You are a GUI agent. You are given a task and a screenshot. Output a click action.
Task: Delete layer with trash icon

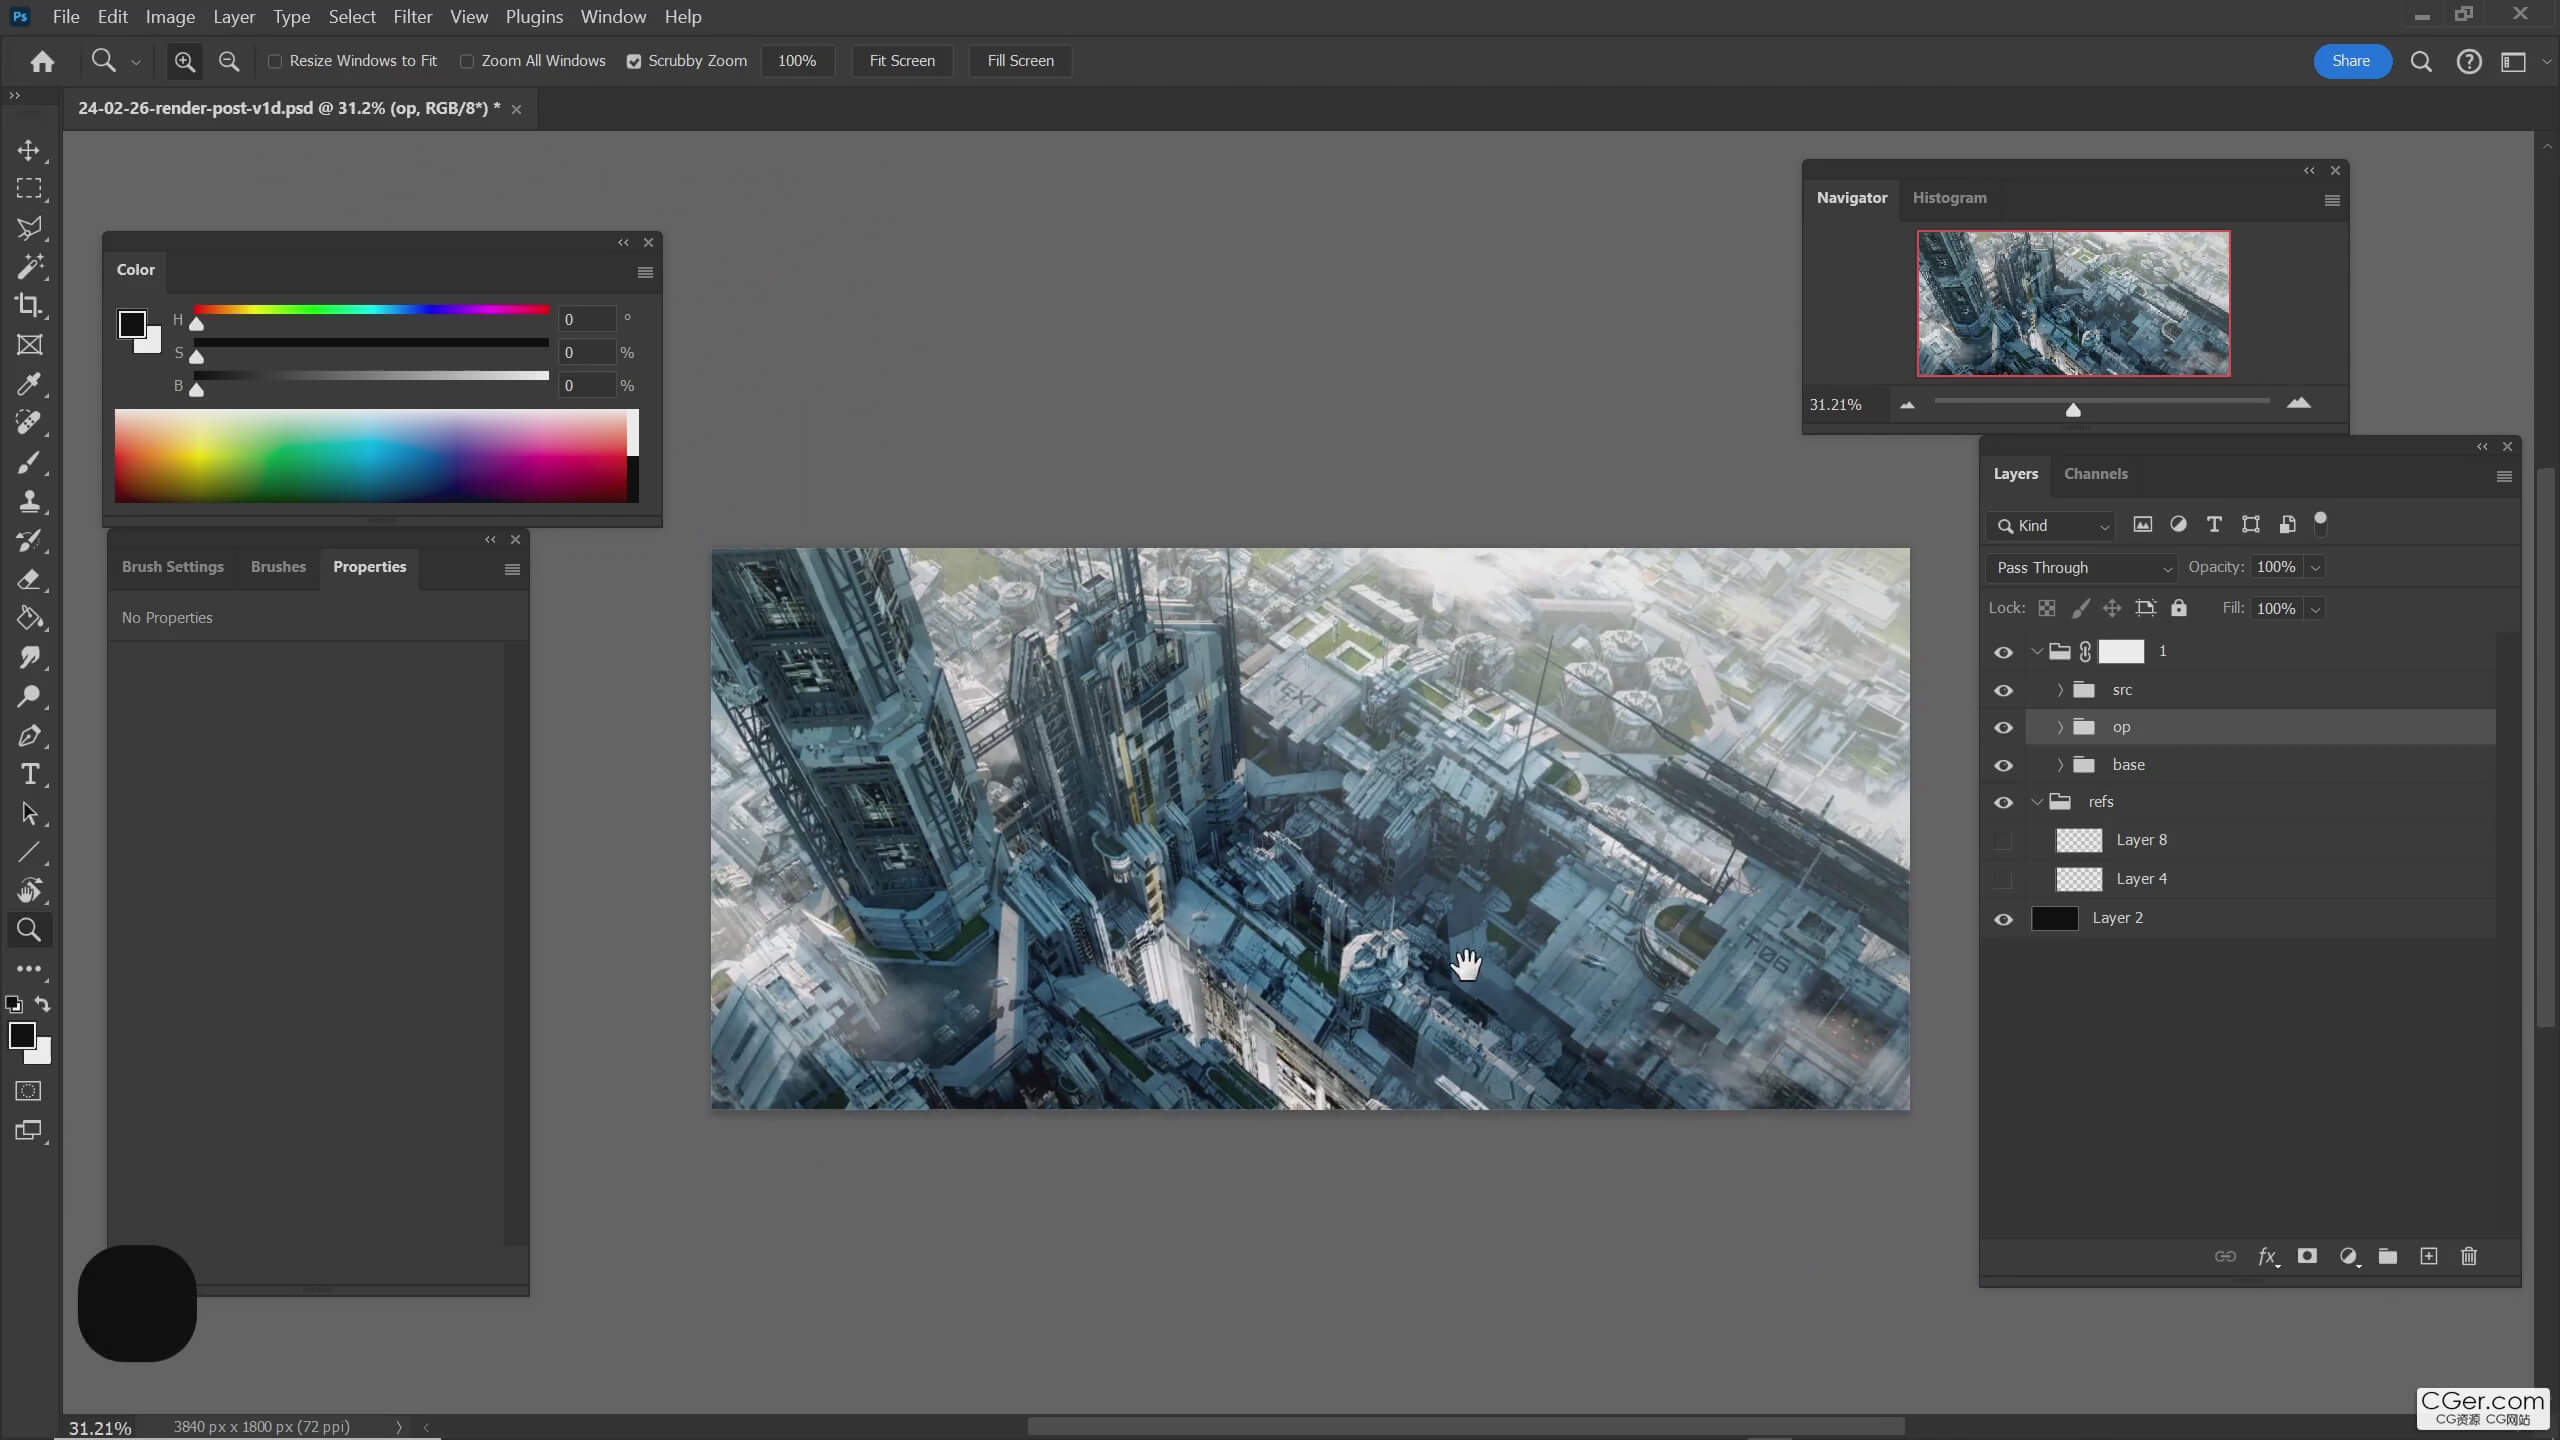click(x=2469, y=1256)
